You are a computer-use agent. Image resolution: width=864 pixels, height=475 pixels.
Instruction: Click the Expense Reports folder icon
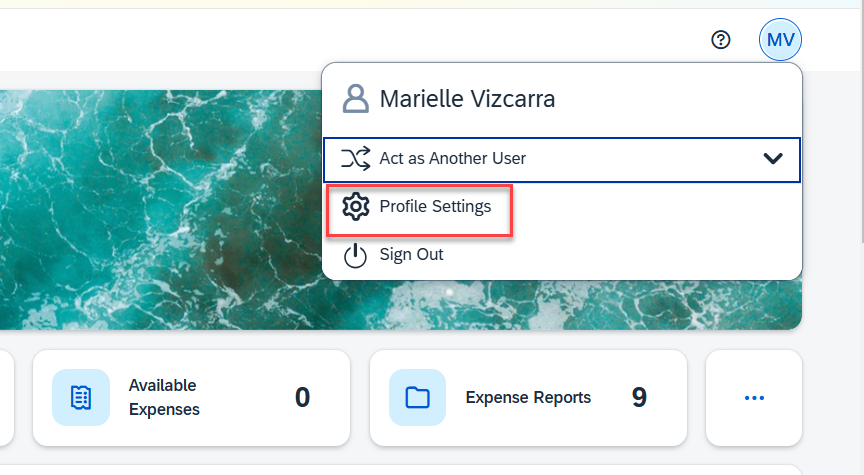pos(417,397)
